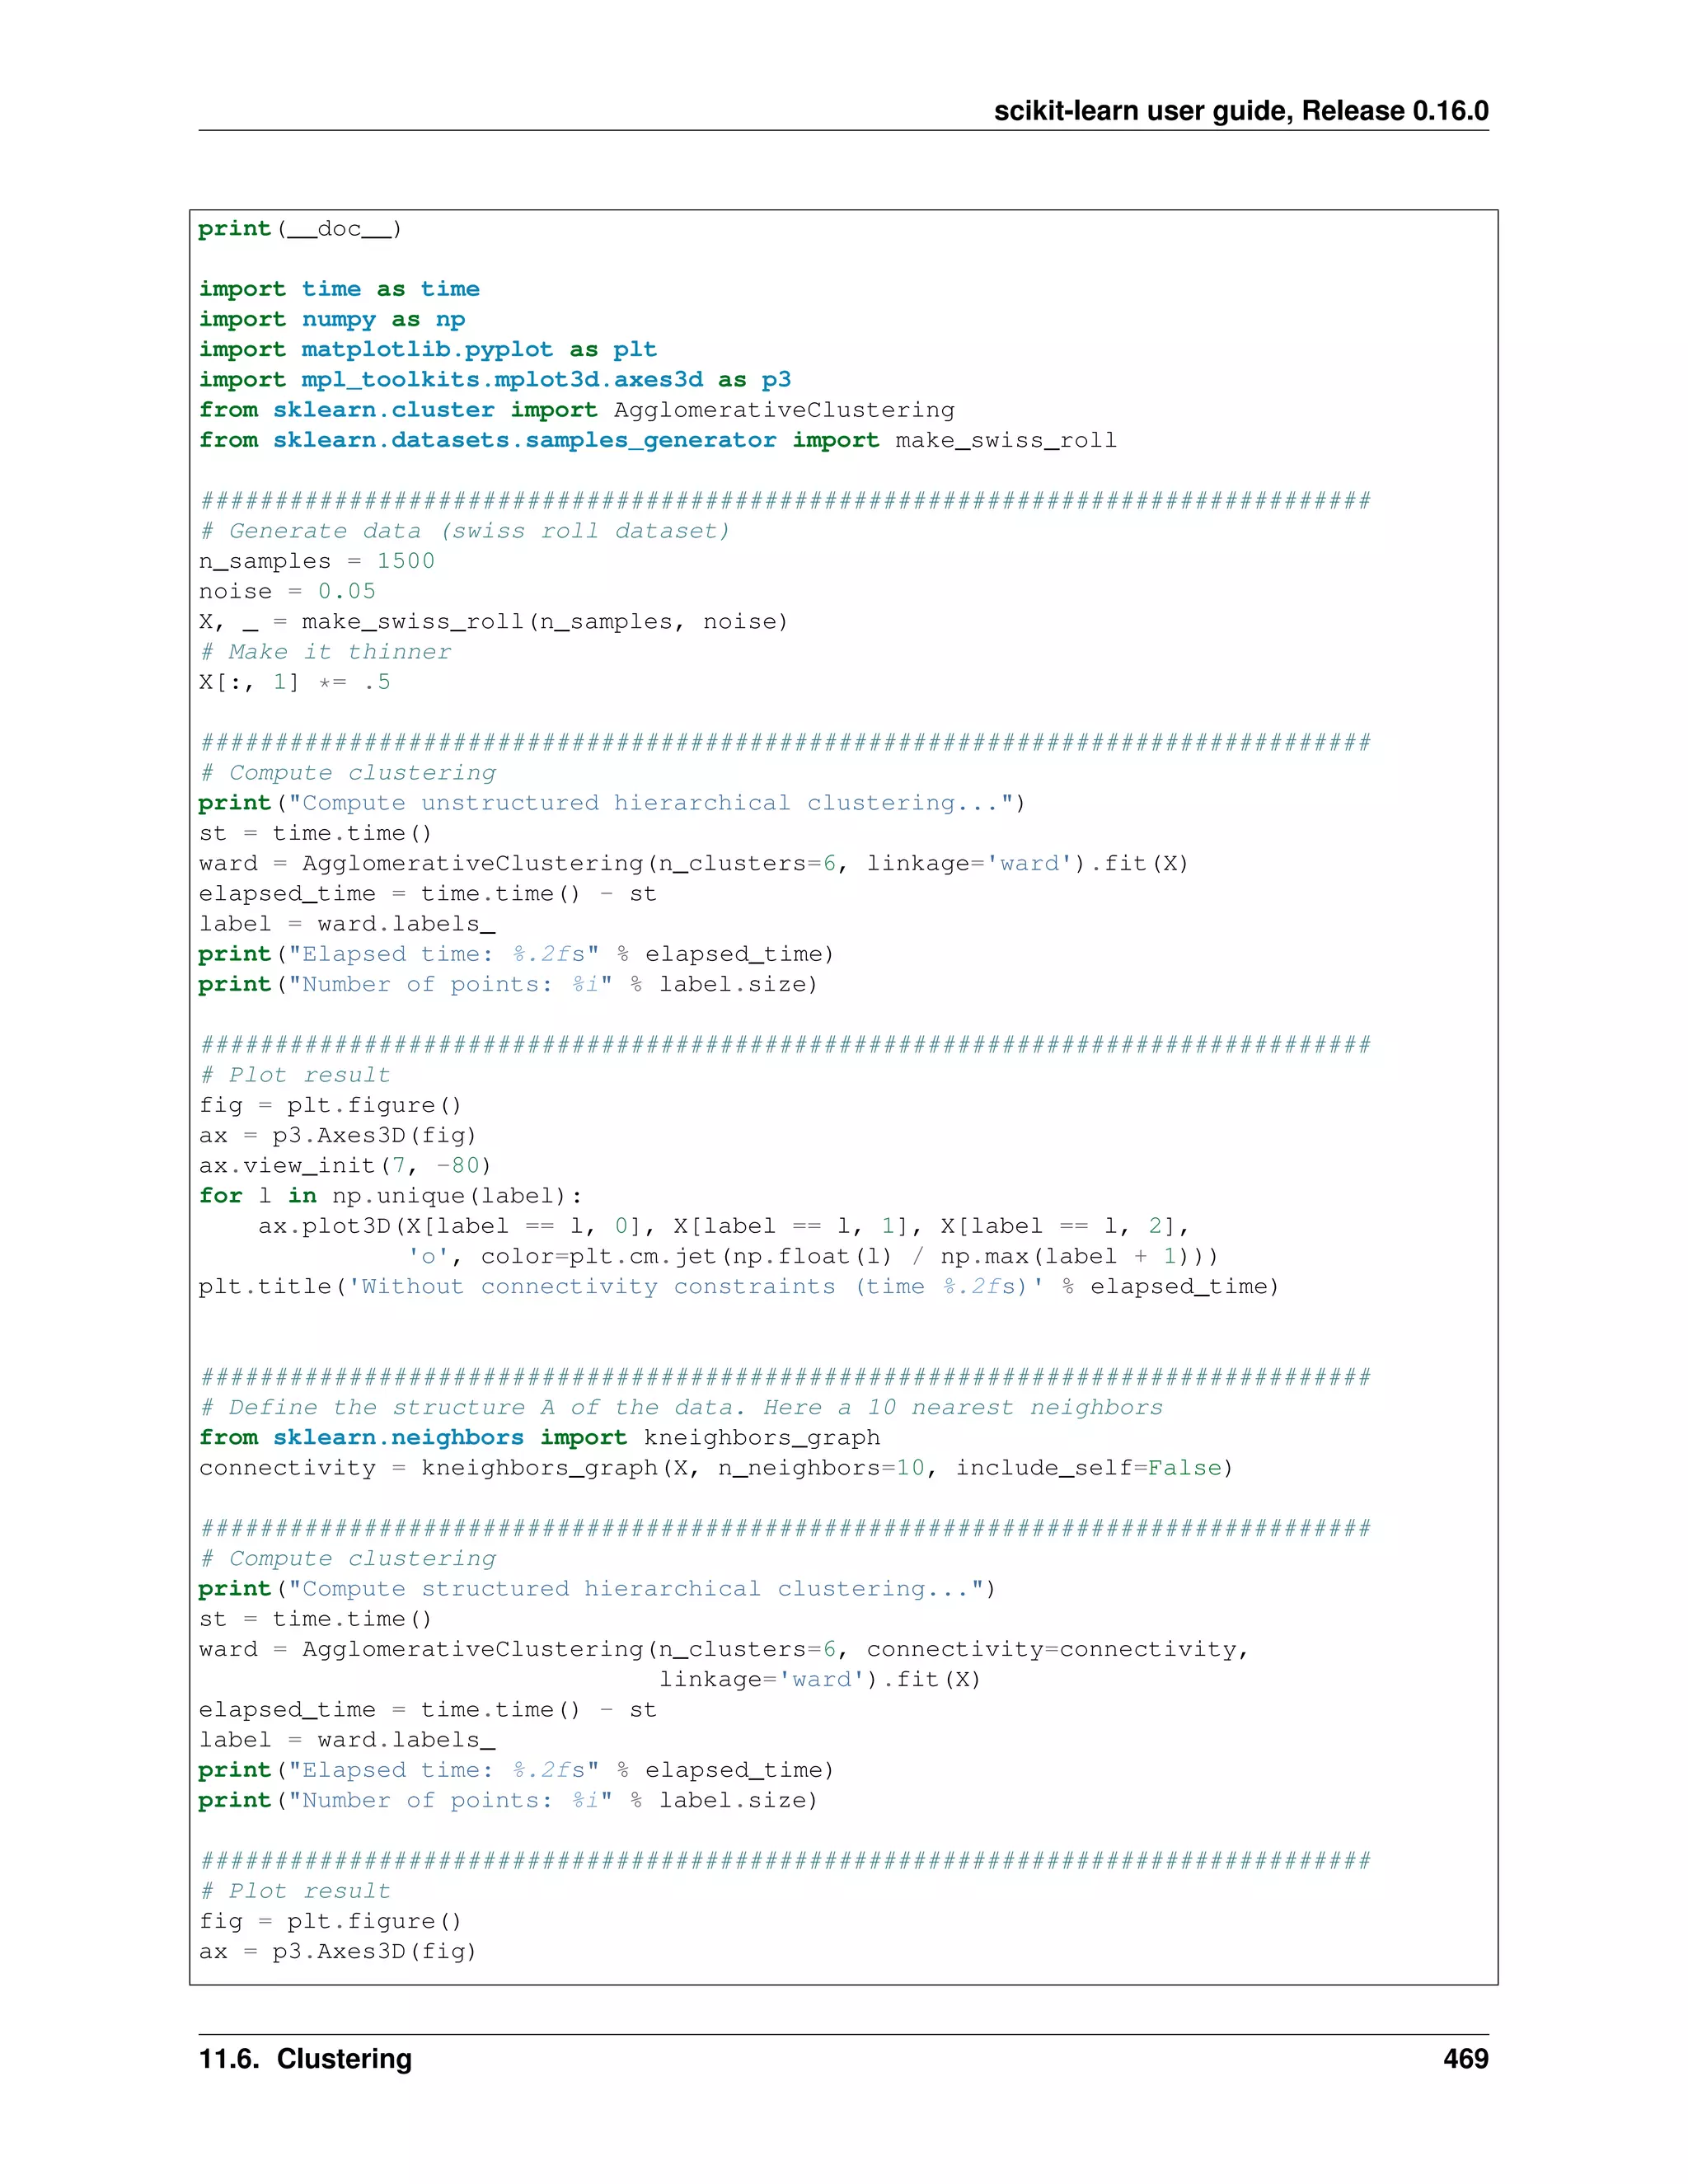This screenshot has height=2184, width=1688.
Task: Click the 'from sklearn.neighbors import kneighbors_graph' line
Action: click(540, 1437)
